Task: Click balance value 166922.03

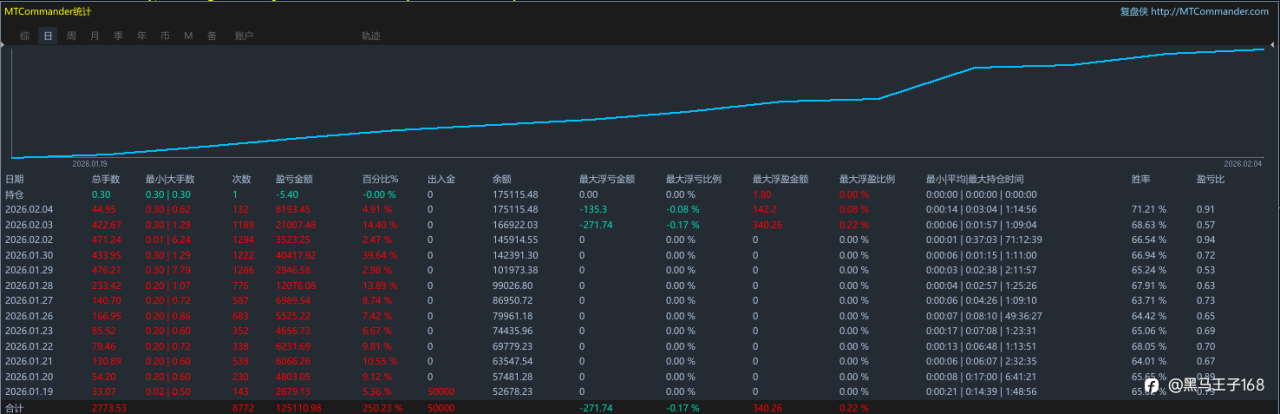Action: (x=515, y=225)
